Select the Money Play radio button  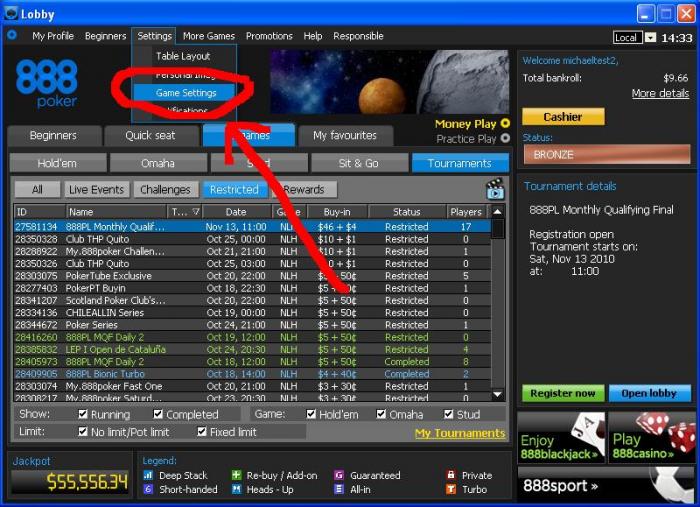pyautogui.click(x=505, y=123)
